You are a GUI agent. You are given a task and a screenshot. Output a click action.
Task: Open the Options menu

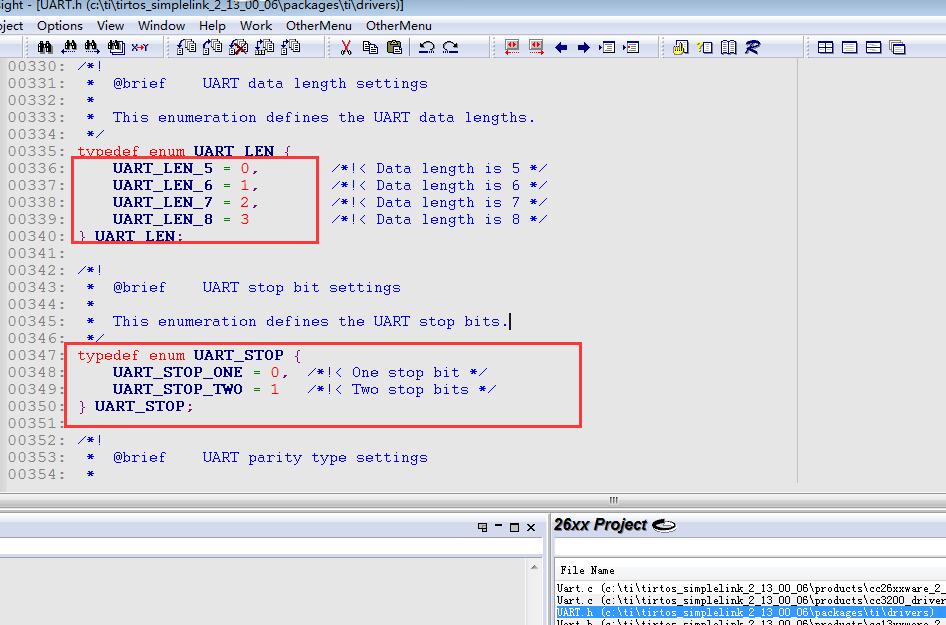tap(60, 26)
